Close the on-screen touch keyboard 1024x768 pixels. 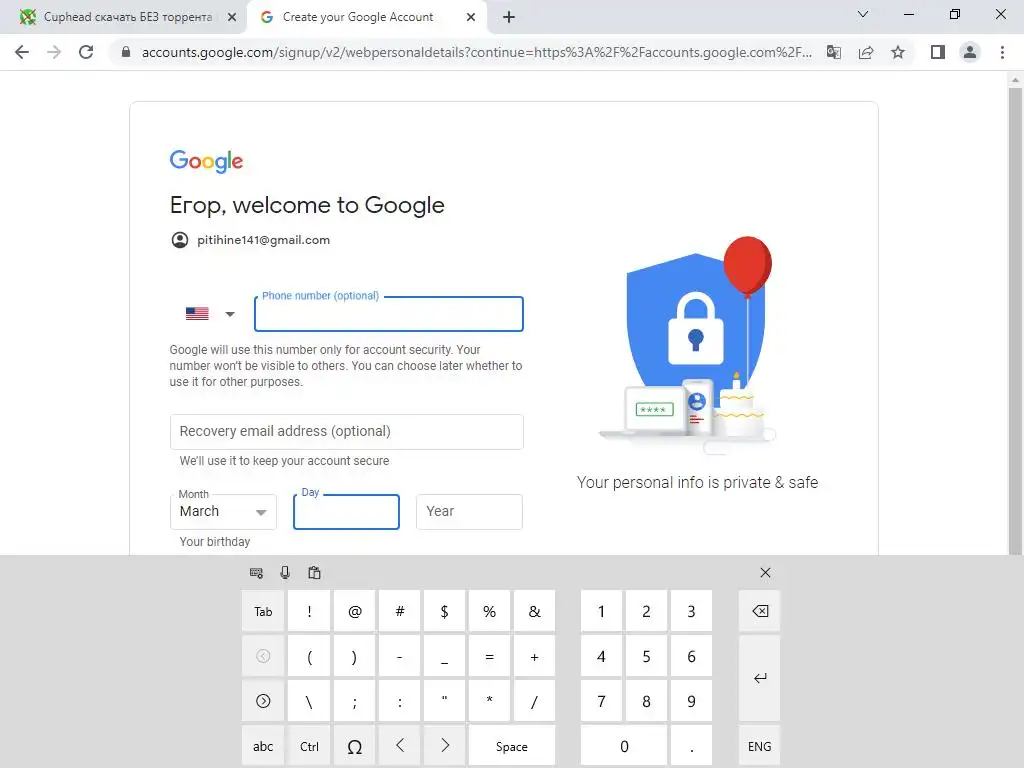click(765, 573)
